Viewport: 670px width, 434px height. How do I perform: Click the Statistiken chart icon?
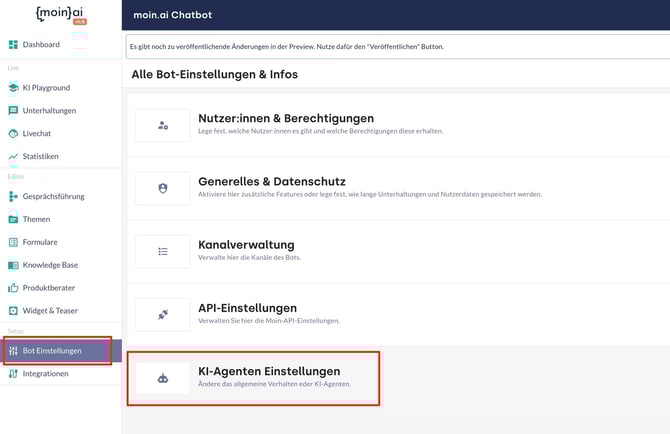[x=13, y=156]
